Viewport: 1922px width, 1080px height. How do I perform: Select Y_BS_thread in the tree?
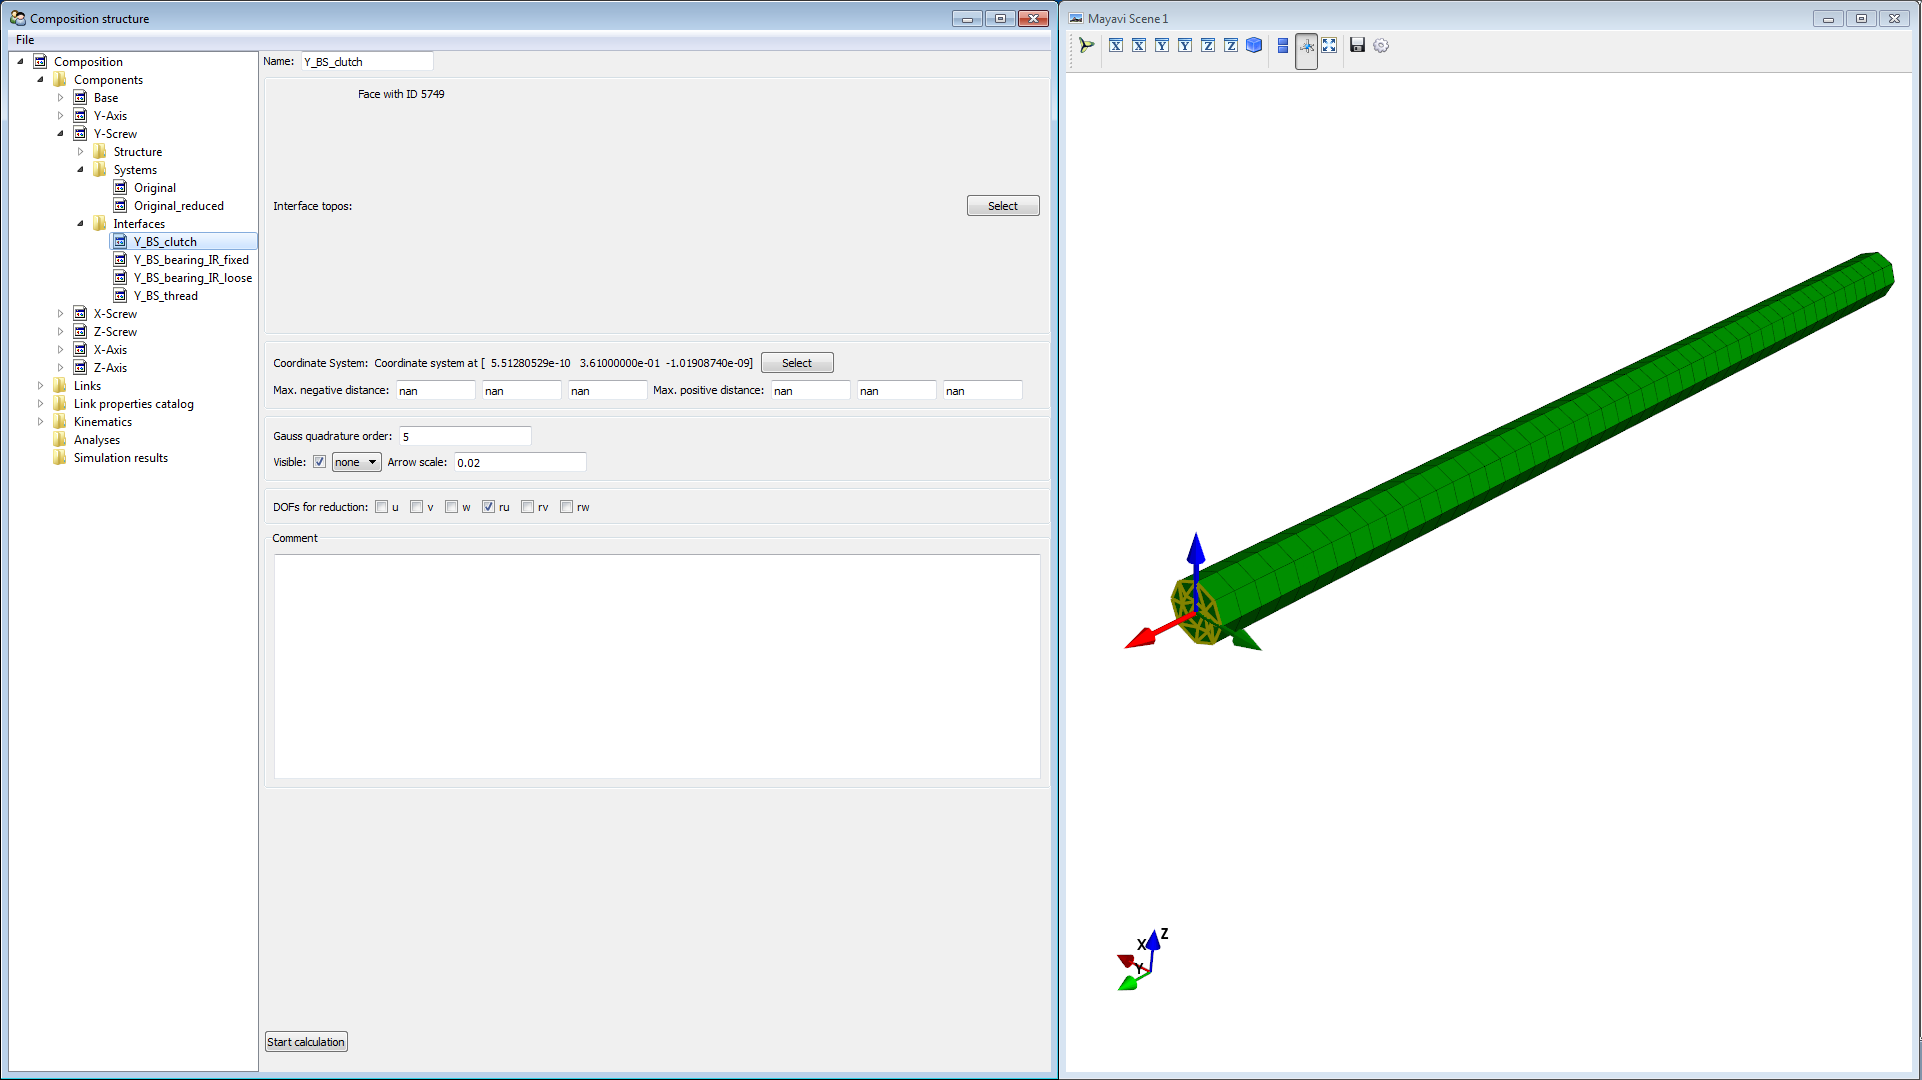(166, 296)
